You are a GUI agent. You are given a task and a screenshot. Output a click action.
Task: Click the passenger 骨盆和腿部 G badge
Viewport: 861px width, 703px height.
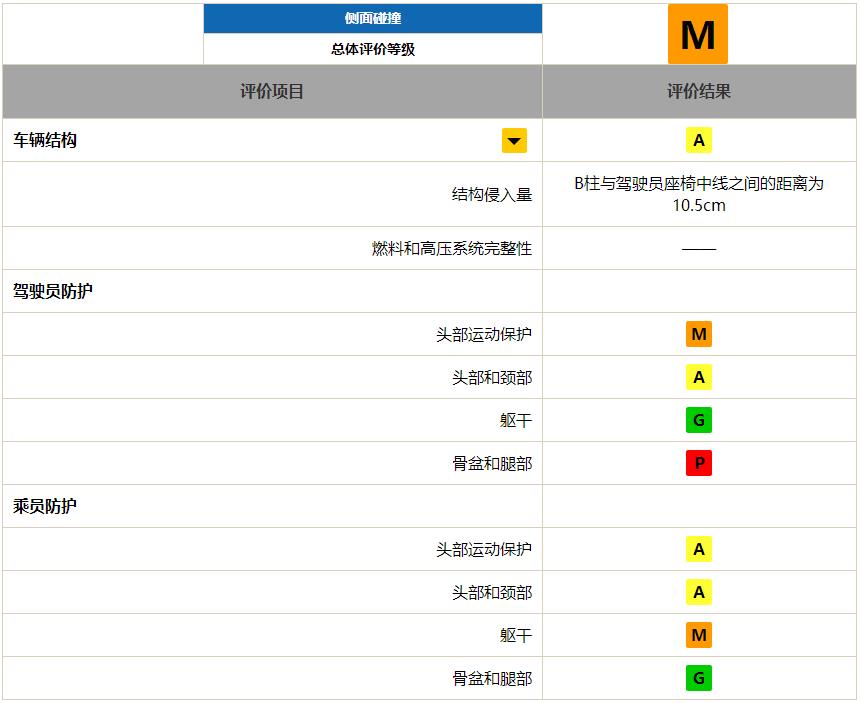click(698, 678)
